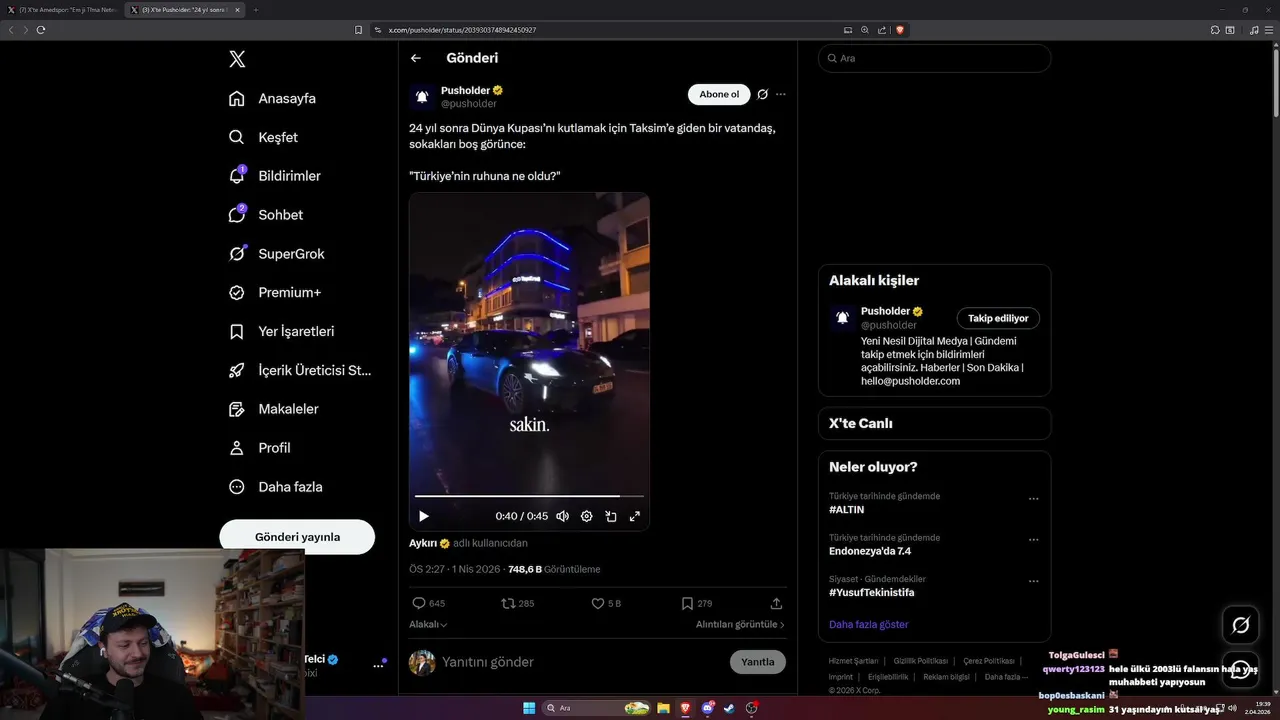Open the #ALTIN trending topic

(x=846, y=510)
